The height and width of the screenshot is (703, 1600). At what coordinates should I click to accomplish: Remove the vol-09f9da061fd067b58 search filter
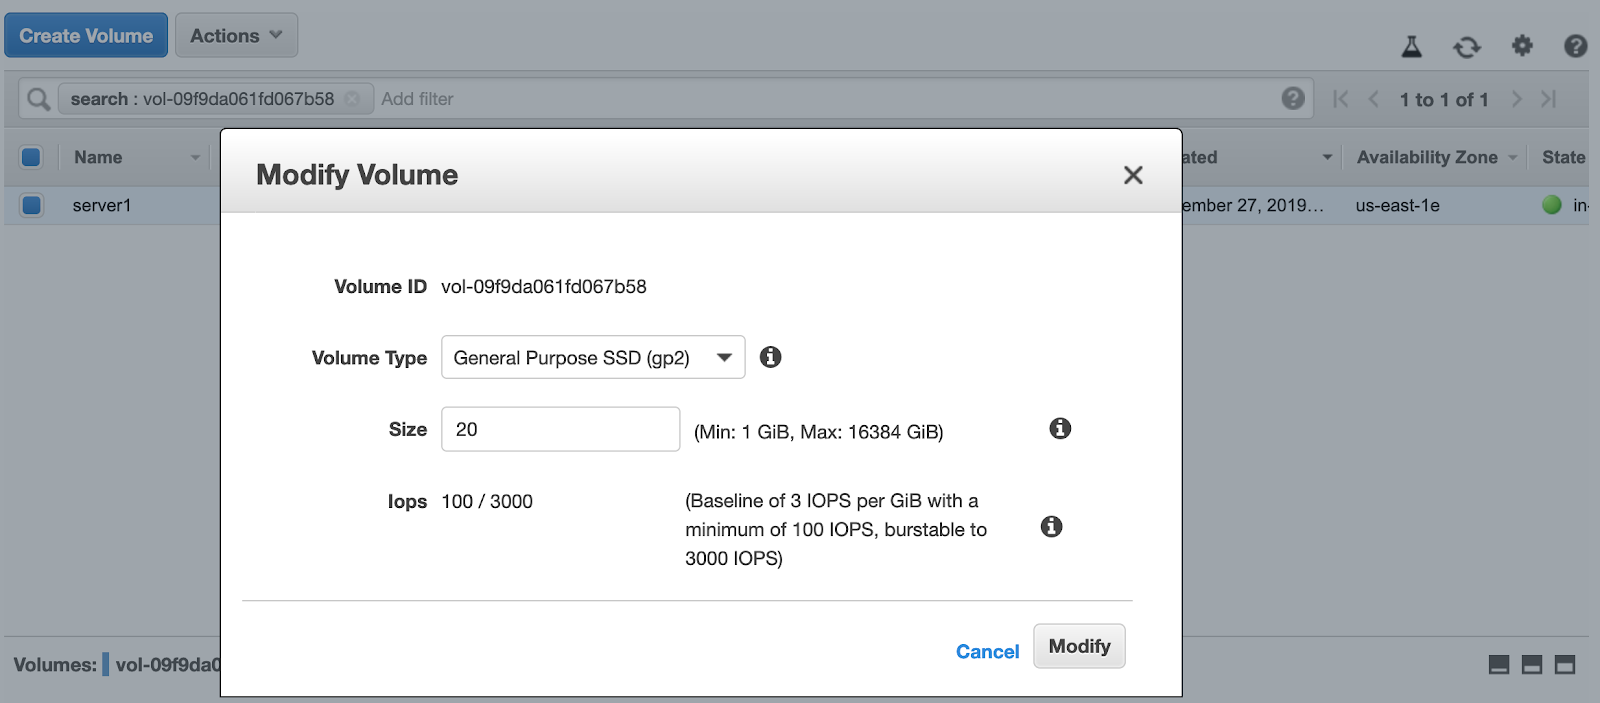click(x=352, y=98)
